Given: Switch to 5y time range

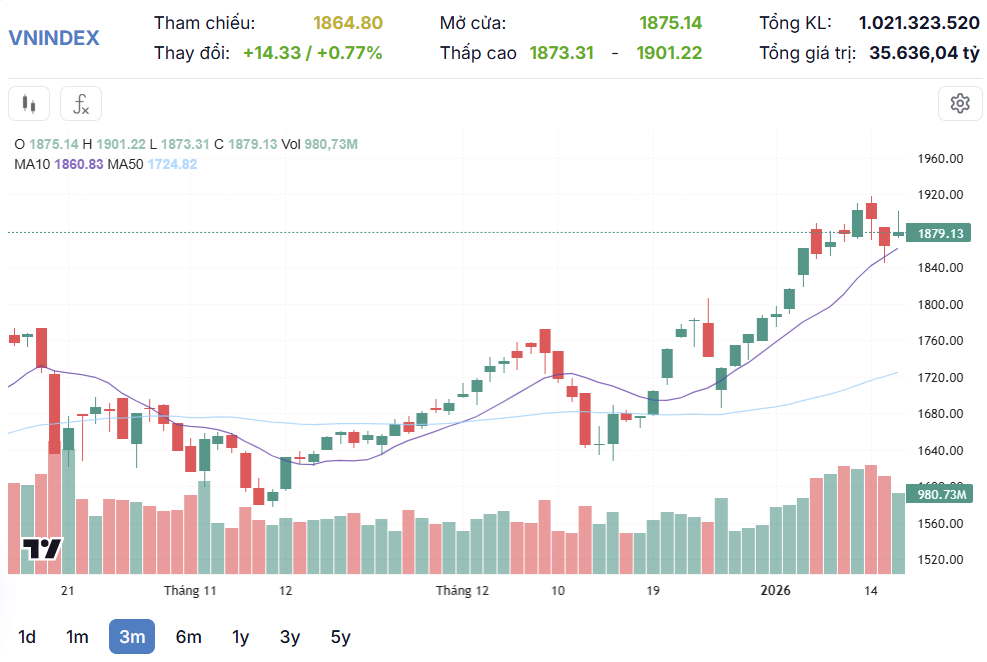Looking at the screenshot, I should 340,637.
